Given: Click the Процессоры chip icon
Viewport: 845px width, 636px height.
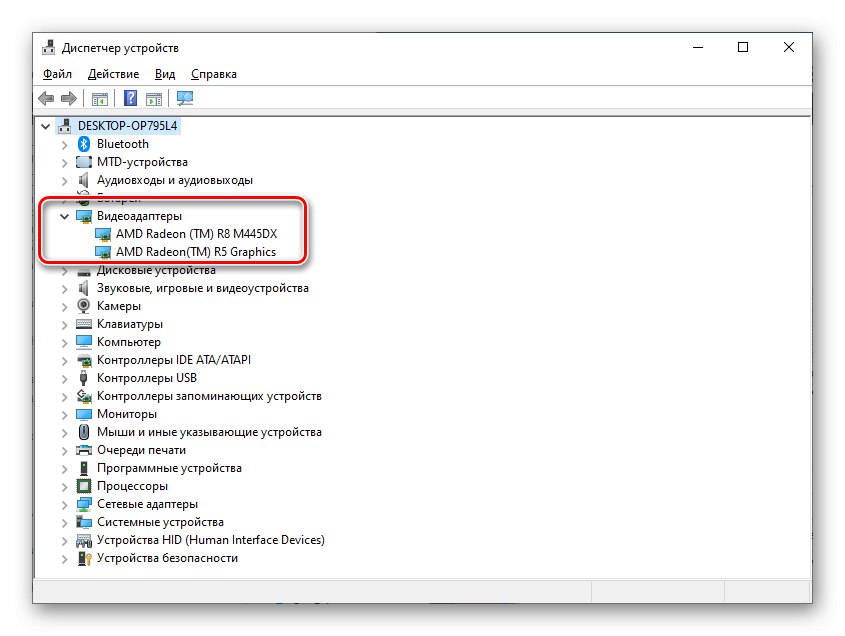Looking at the screenshot, I should coord(84,486).
